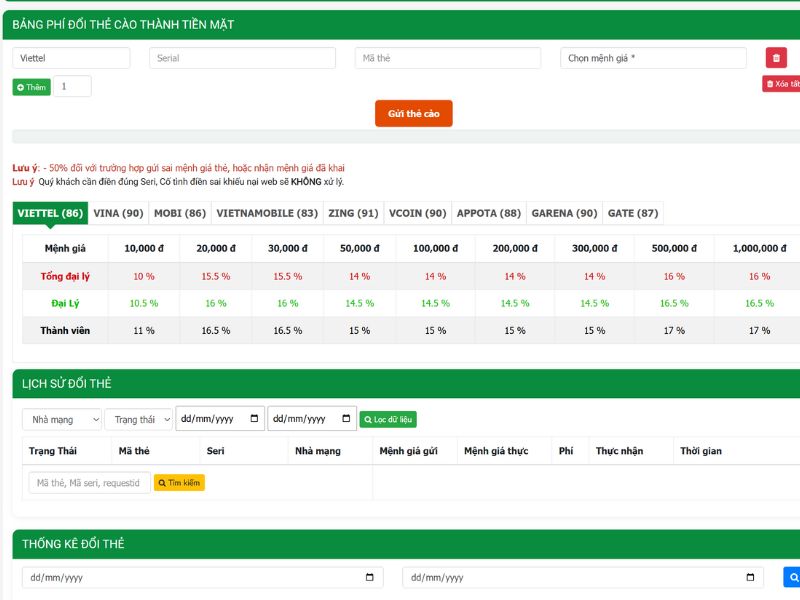The image size is (800, 600).
Task: Click the Đại Lý row label
Action: [x=65, y=303]
